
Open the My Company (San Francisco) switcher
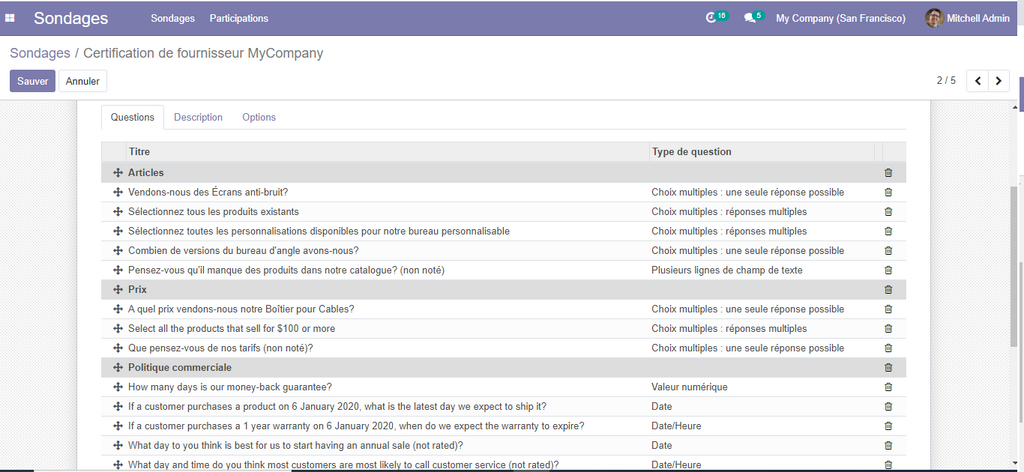tap(840, 18)
